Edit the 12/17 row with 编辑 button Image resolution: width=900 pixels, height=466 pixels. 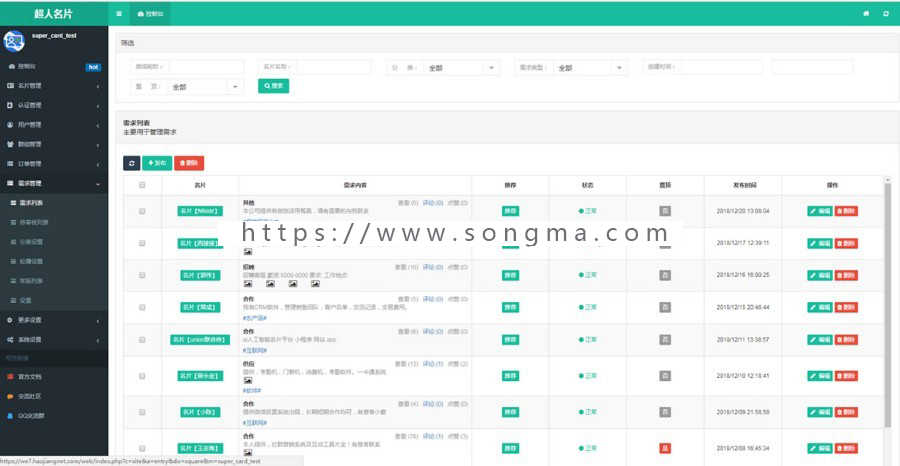[x=820, y=243]
